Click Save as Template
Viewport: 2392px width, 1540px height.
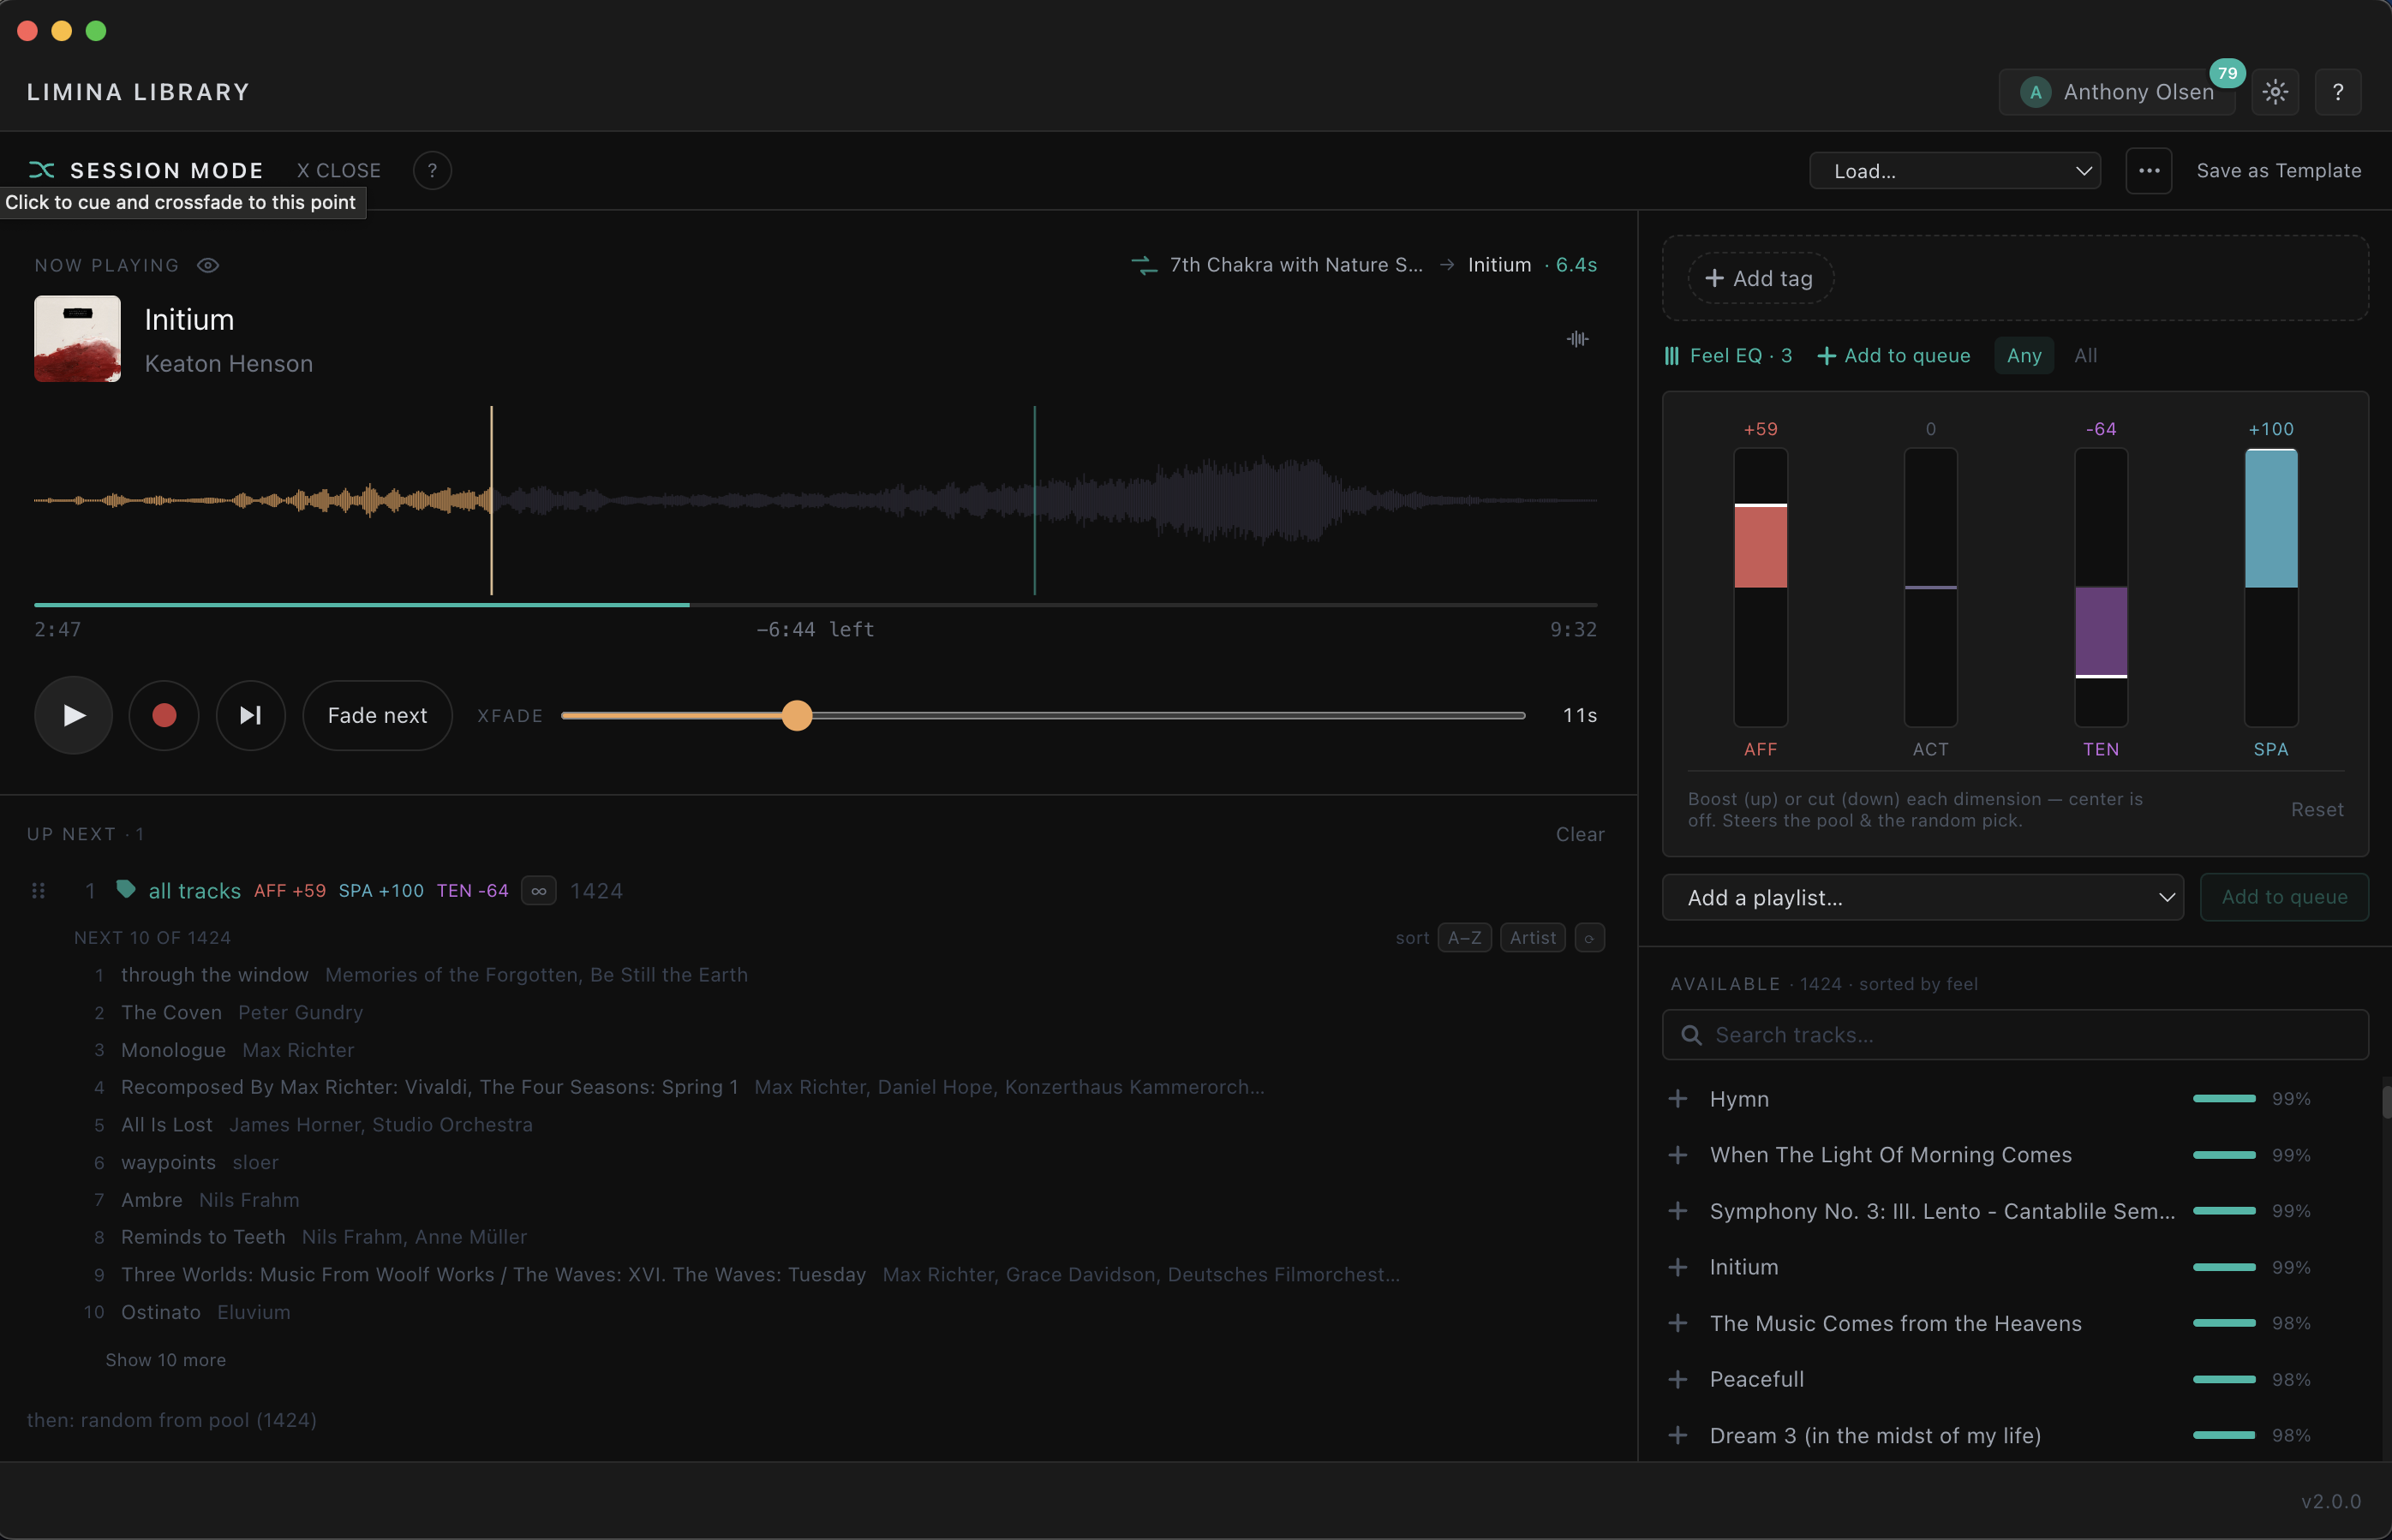(2278, 171)
